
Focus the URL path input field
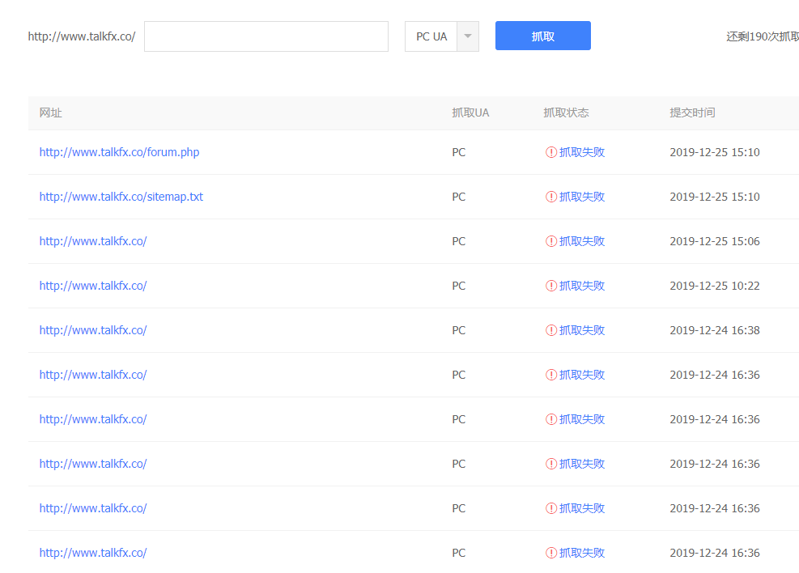266,36
